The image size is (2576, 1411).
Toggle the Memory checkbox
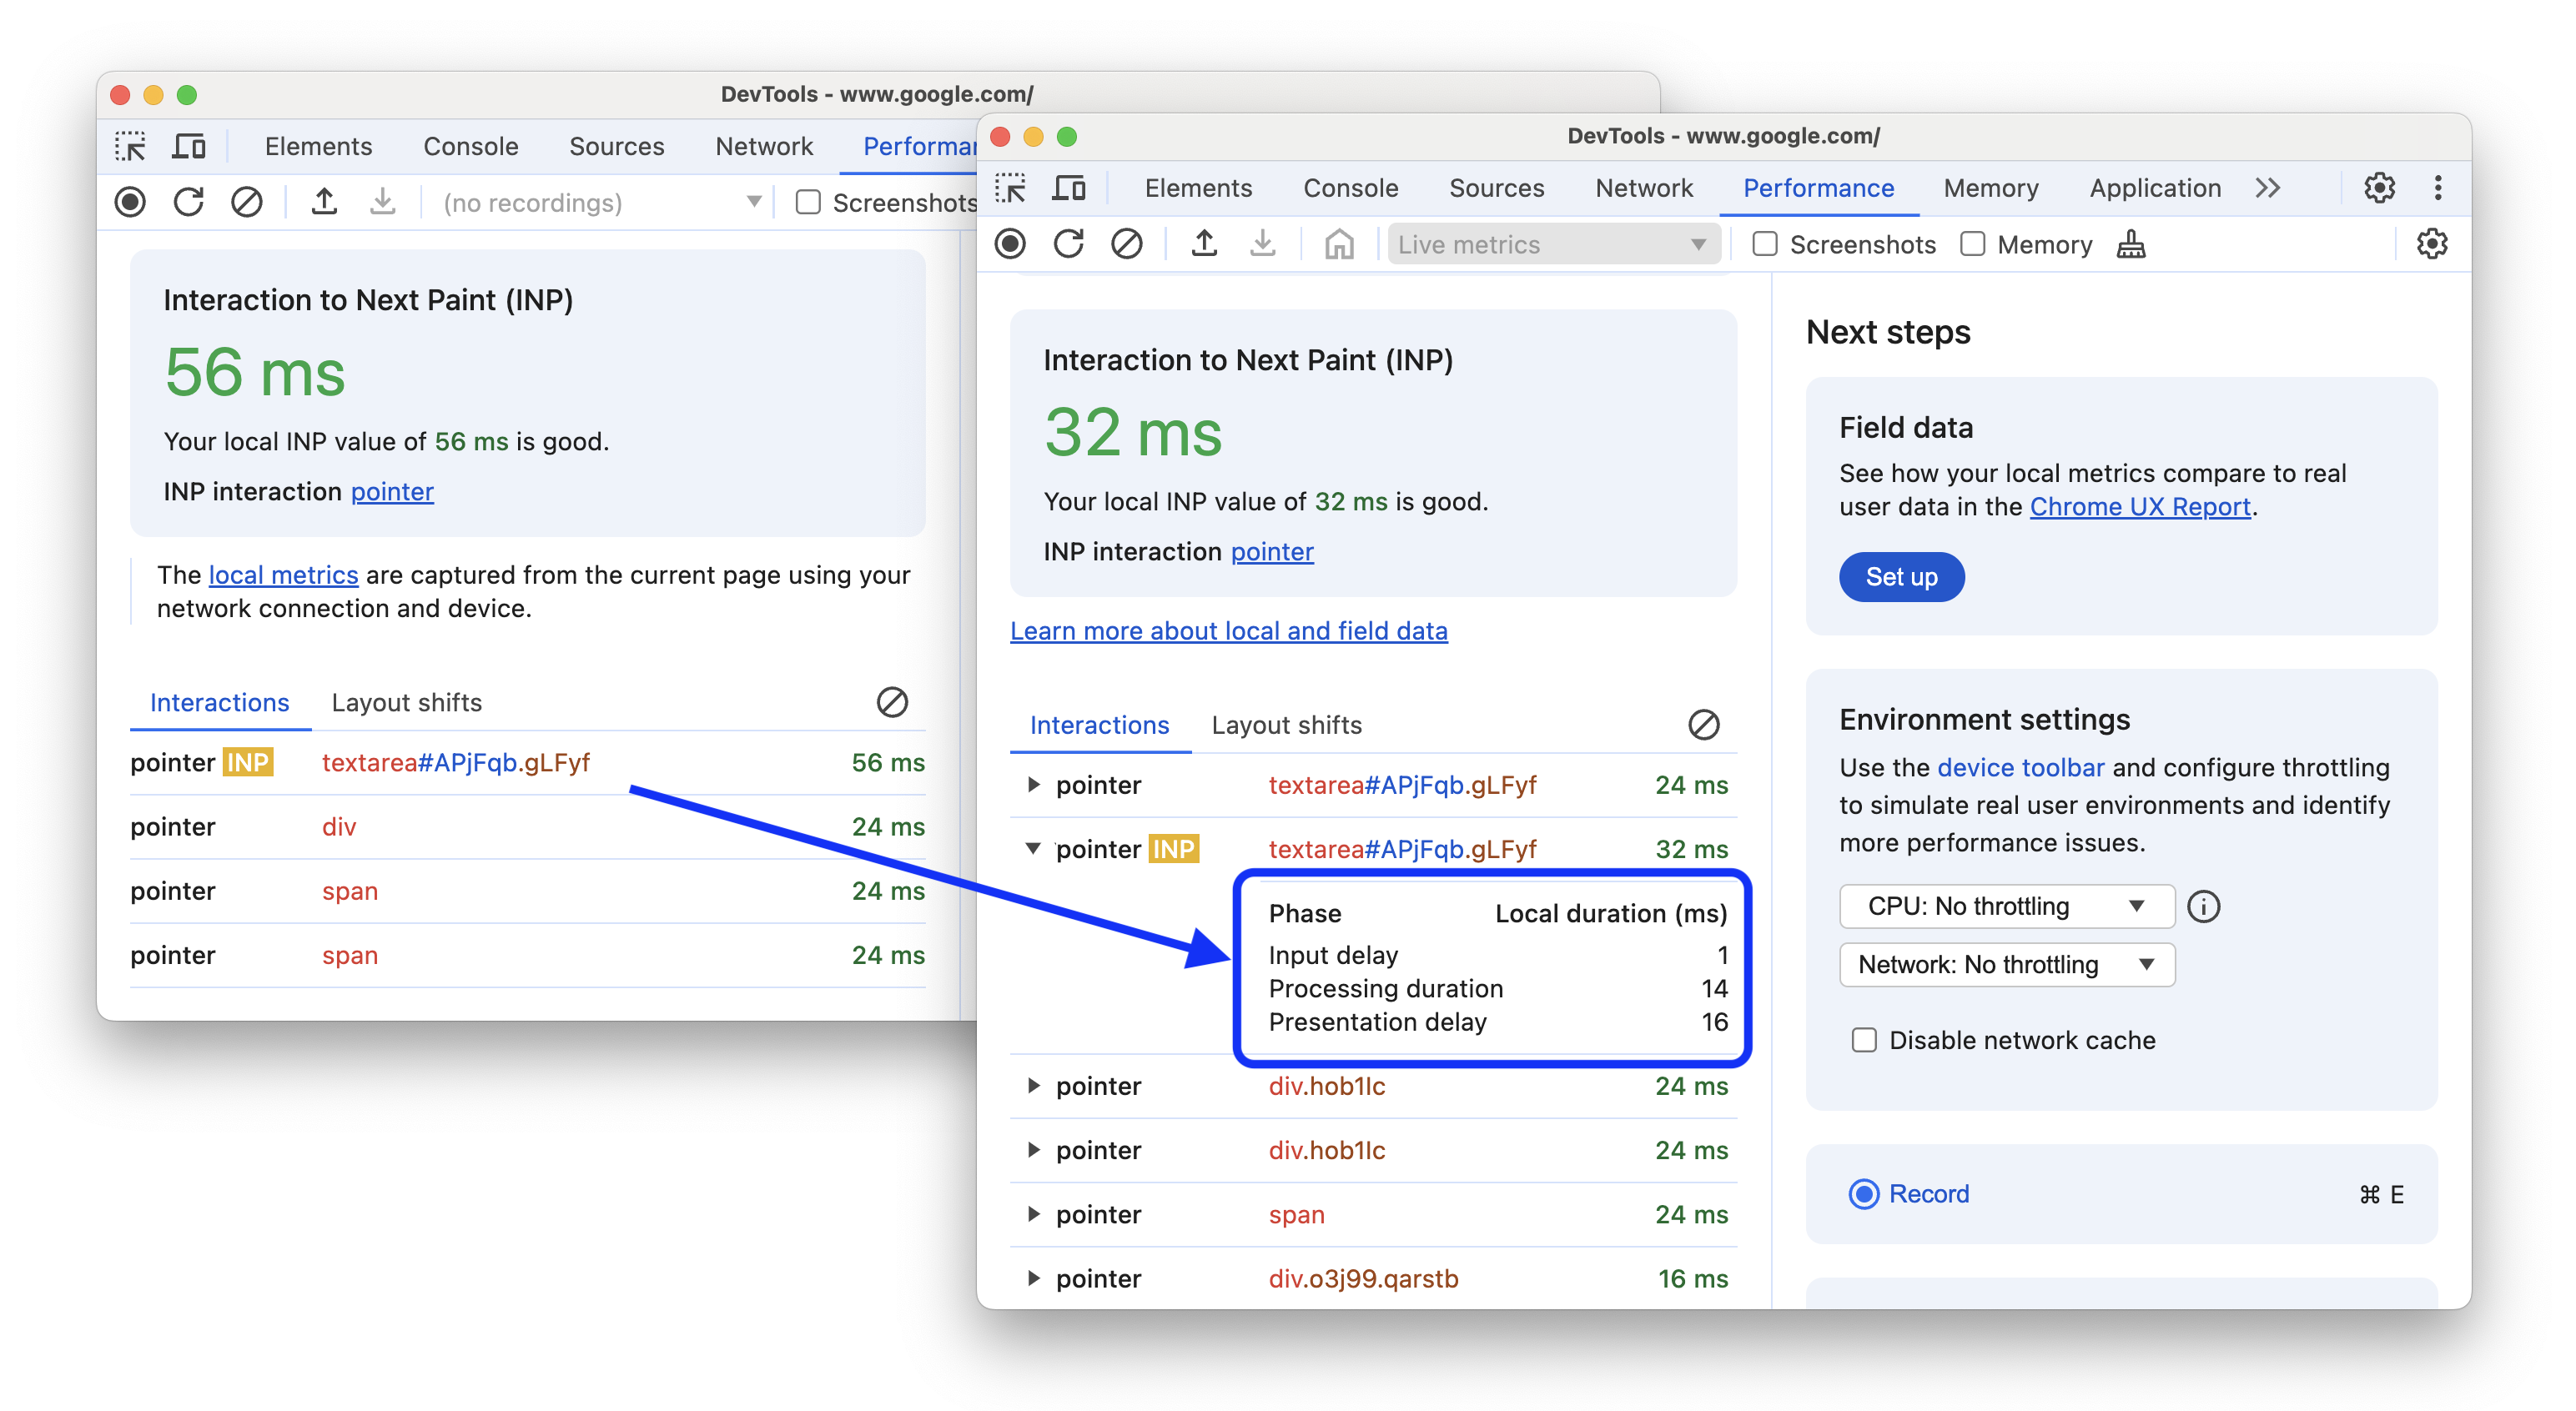point(1975,245)
